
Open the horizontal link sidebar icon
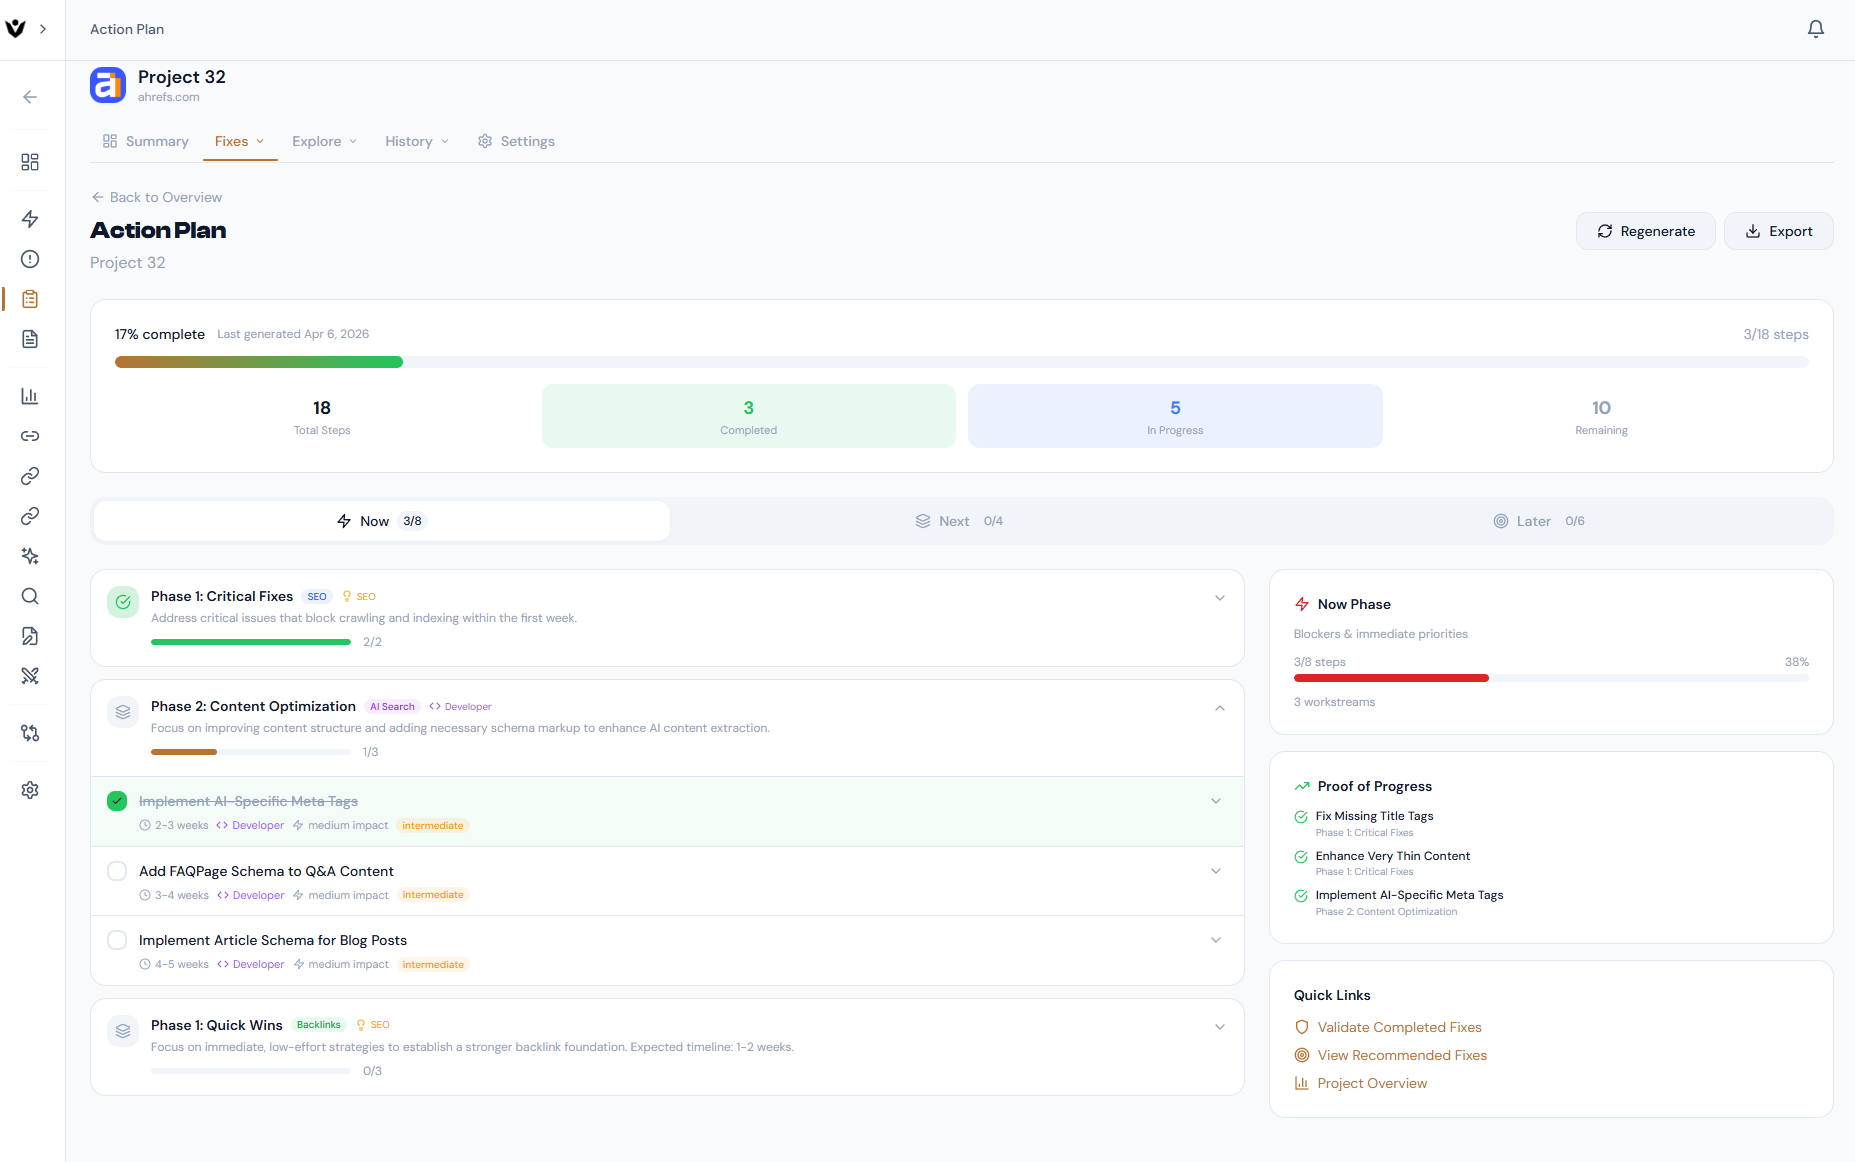click(30, 436)
